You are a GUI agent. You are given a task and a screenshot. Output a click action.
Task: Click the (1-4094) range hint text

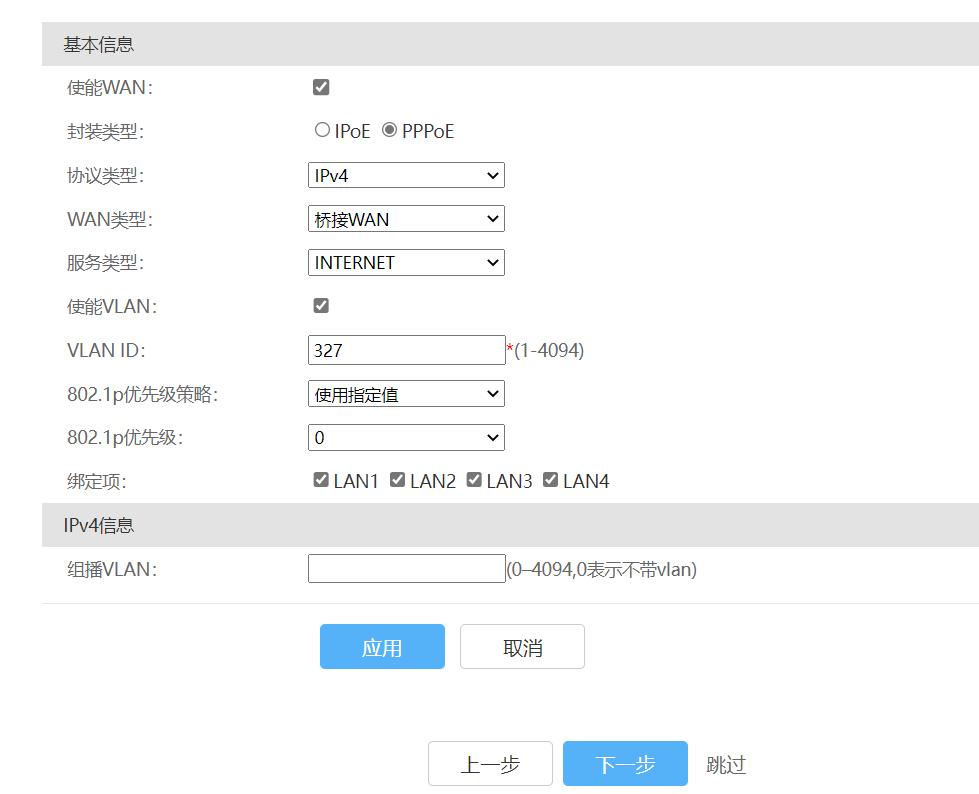(549, 350)
